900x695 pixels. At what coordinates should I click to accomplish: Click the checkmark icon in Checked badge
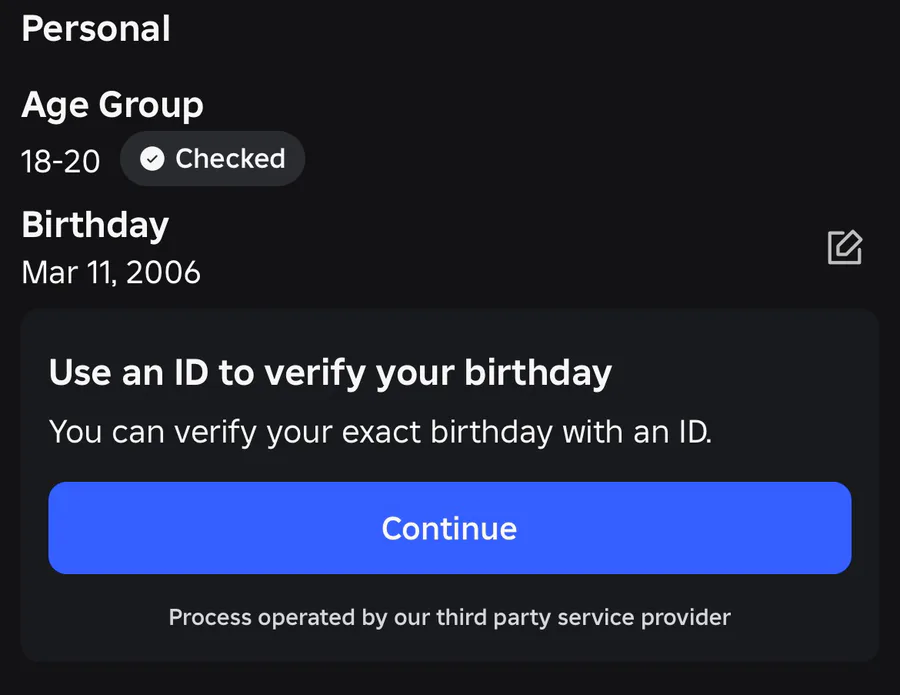click(x=152, y=159)
